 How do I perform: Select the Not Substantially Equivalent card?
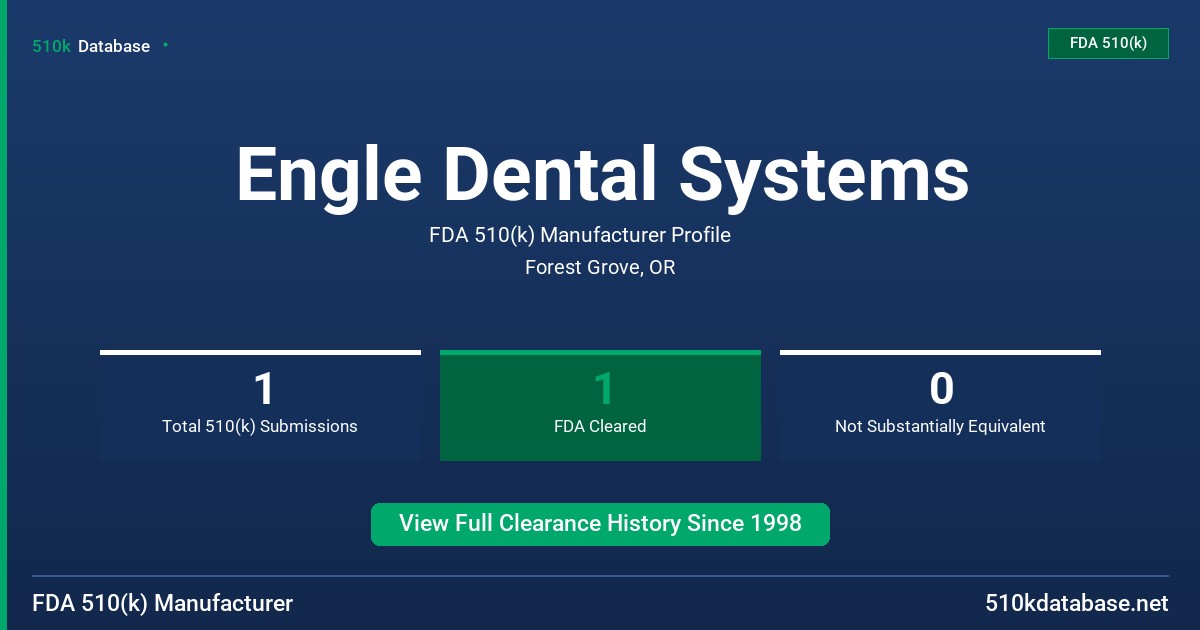click(940, 406)
